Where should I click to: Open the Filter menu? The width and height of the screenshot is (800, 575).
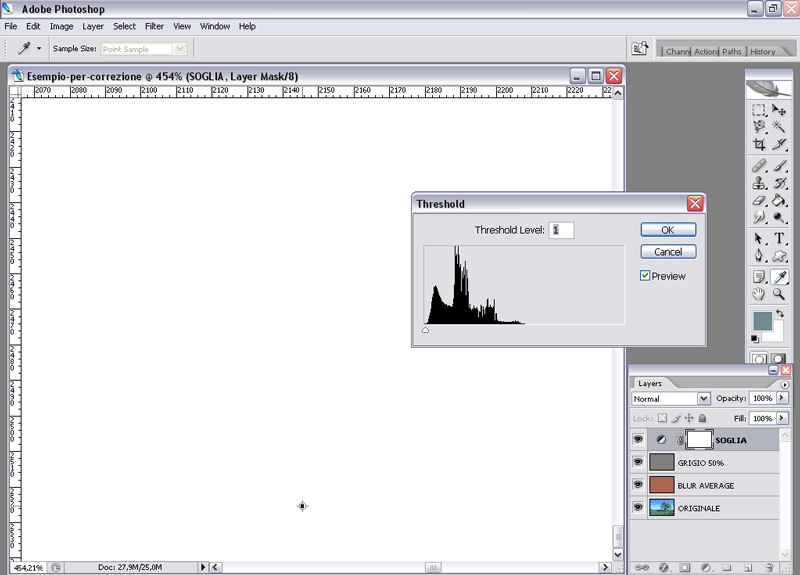point(154,26)
